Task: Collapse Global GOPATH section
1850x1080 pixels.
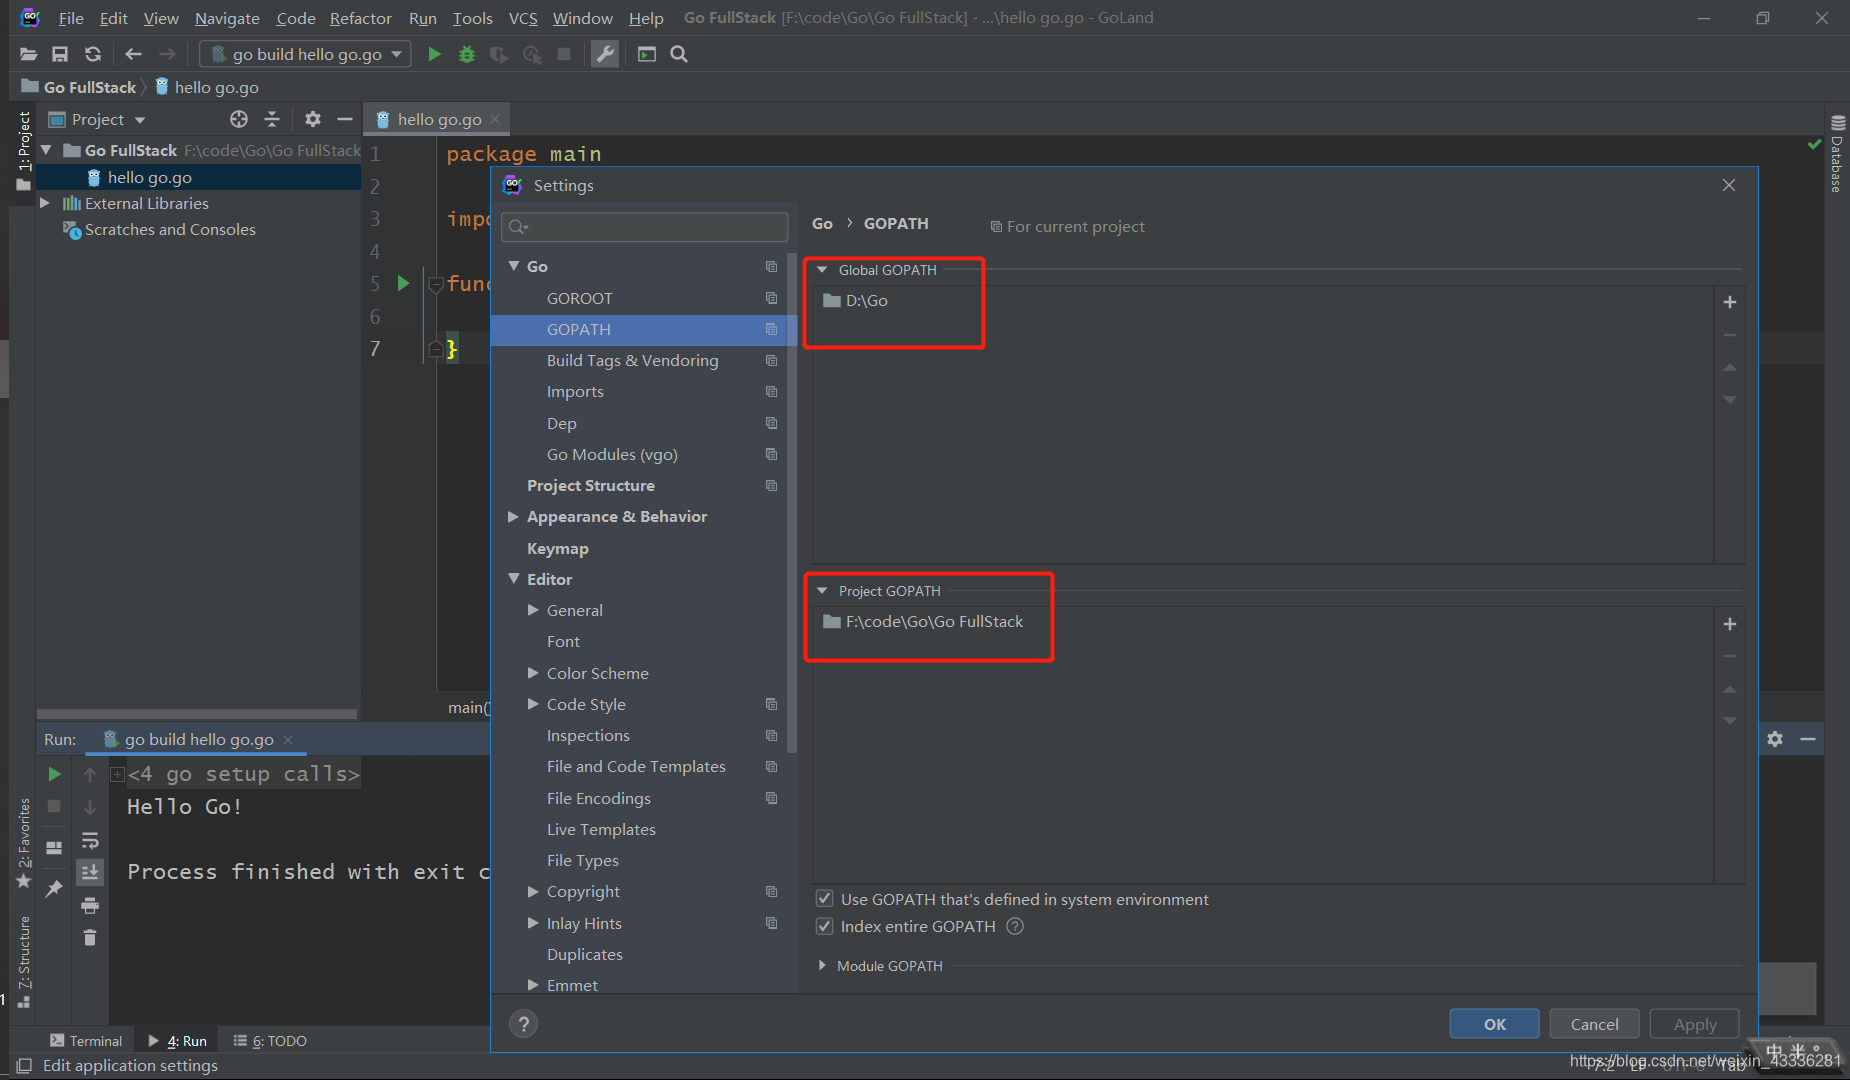Action: click(822, 270)
